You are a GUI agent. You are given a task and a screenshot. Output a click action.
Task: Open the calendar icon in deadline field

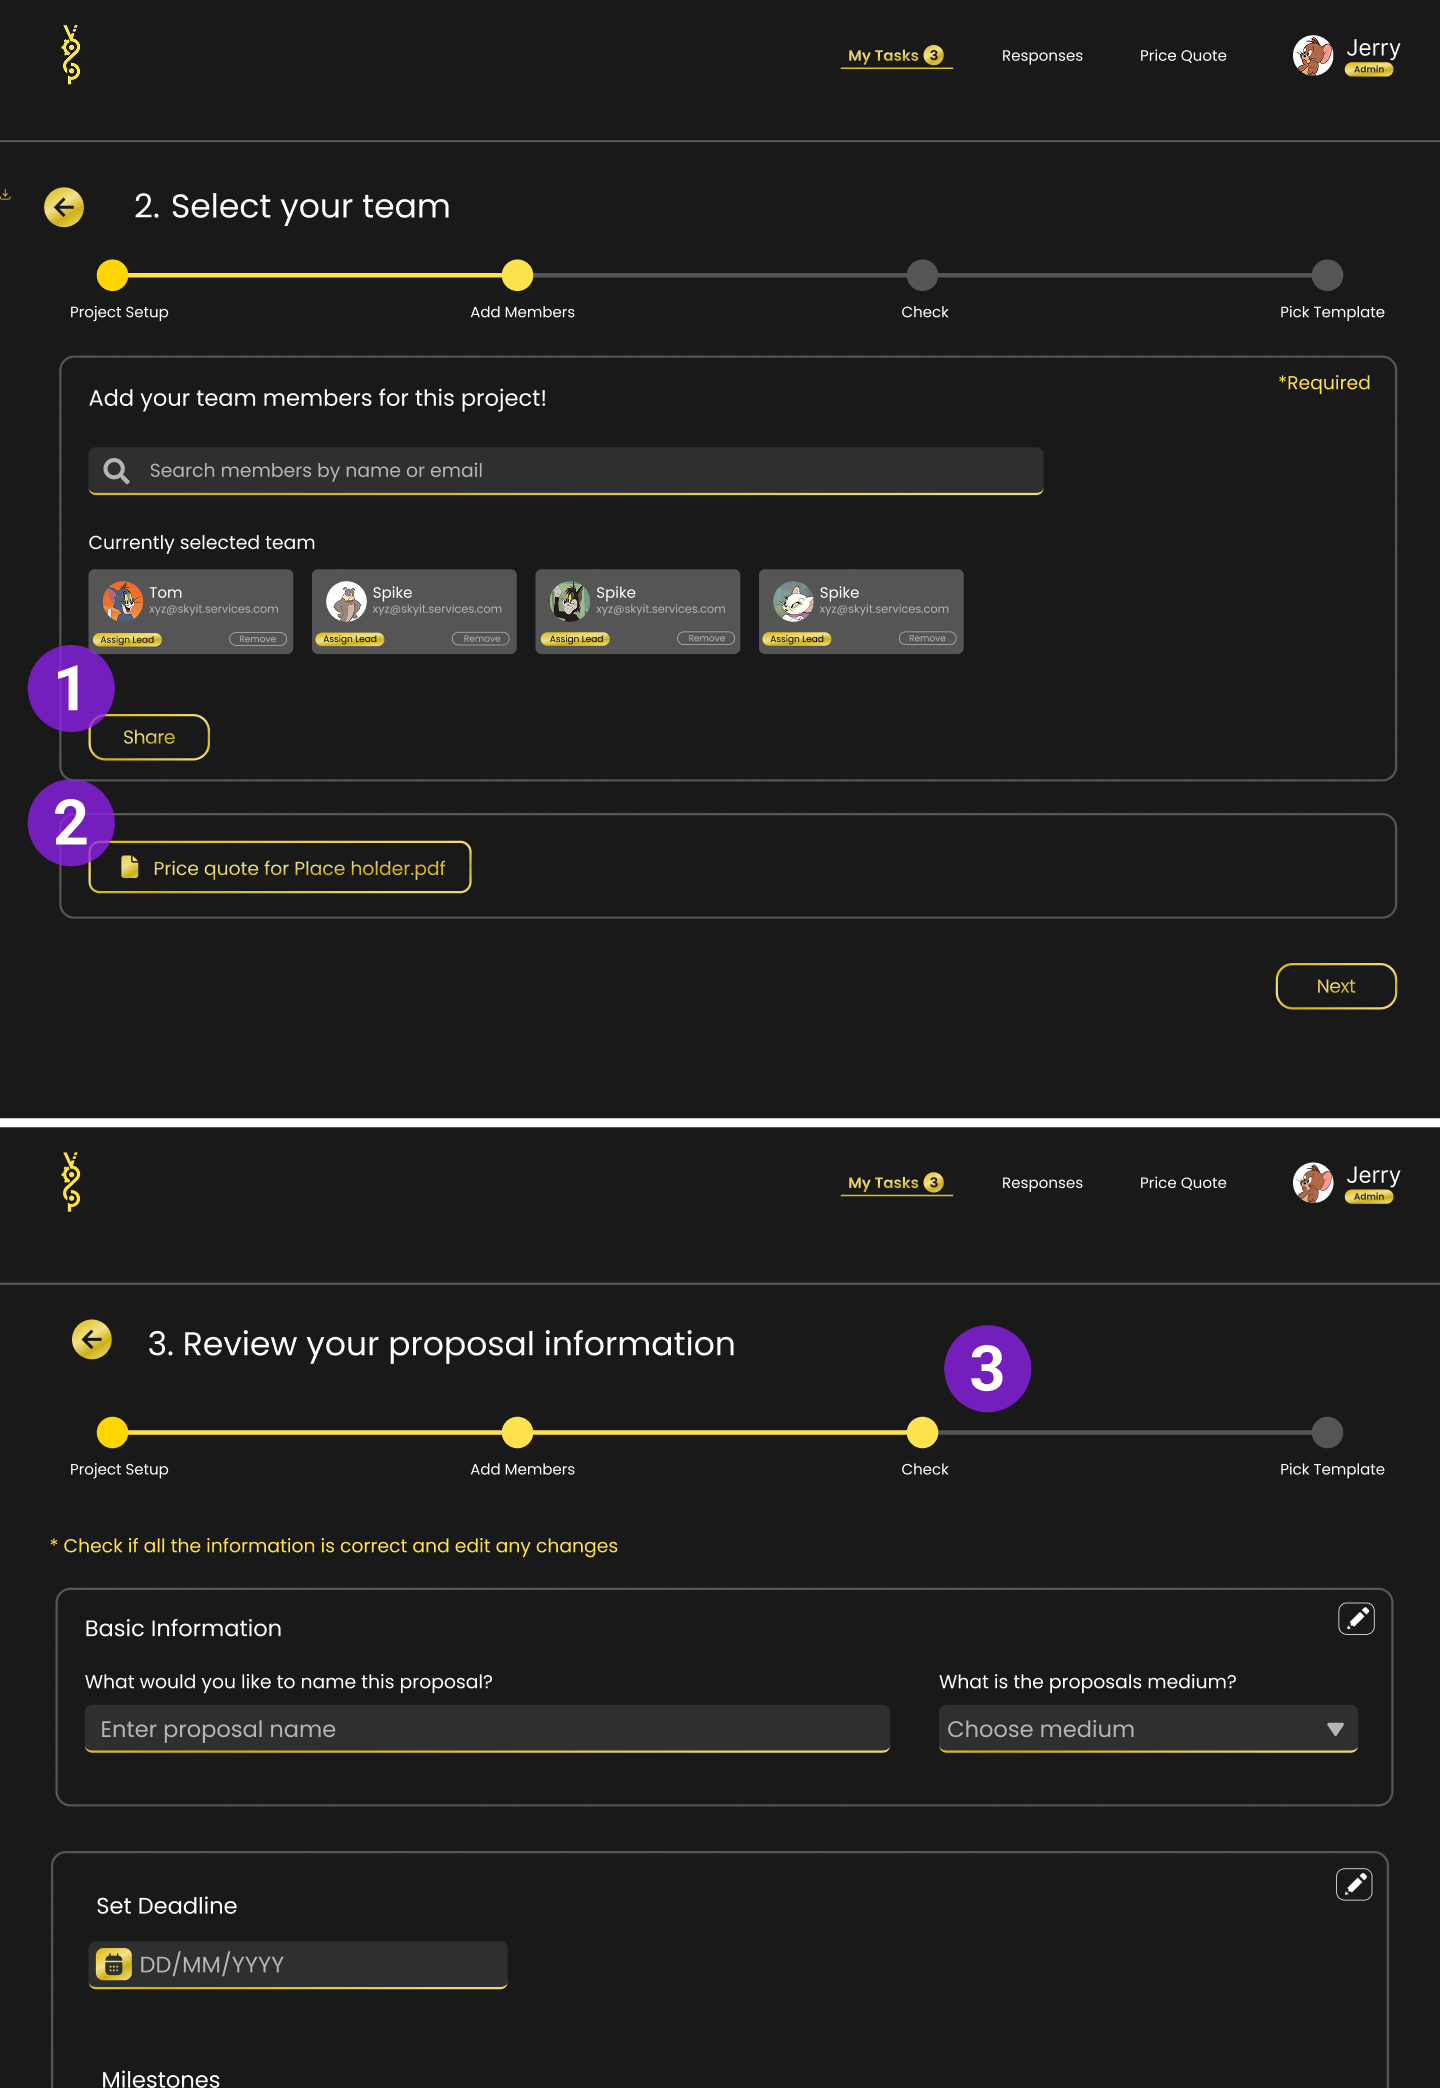[x=114, y=1965]
